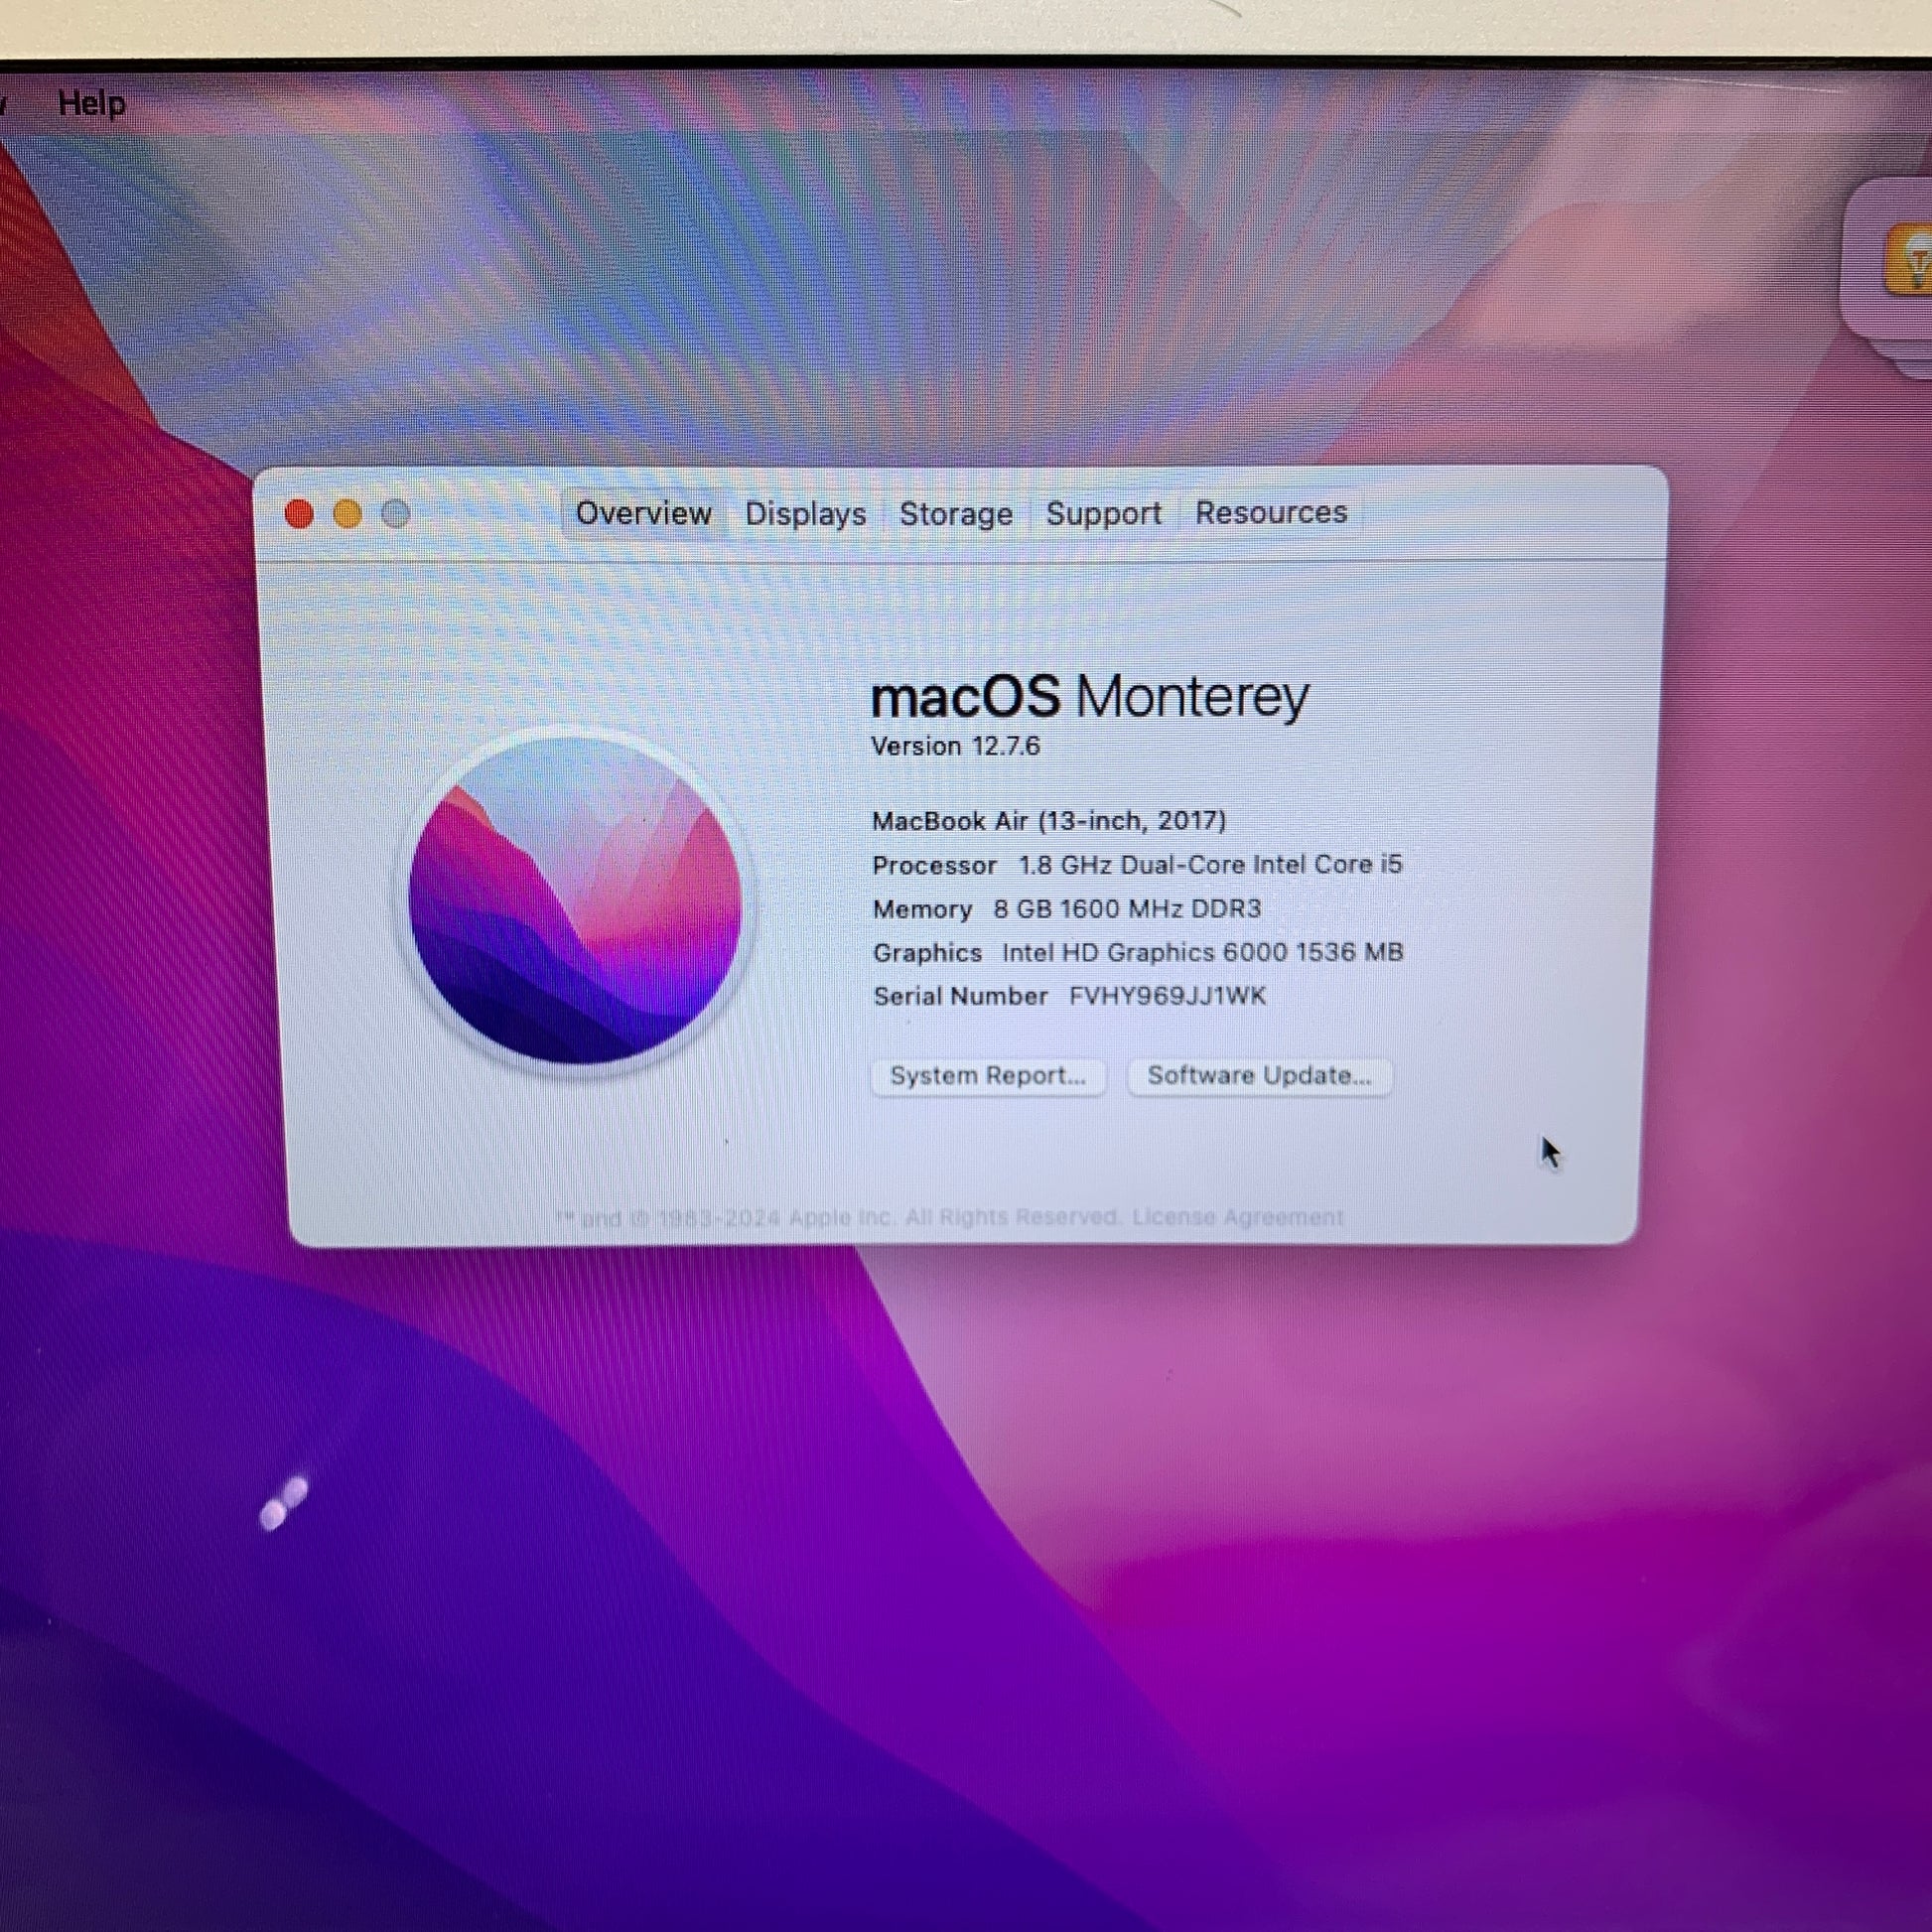Click Version 12.7.6 to reveal build
Screen dimensions: 1932x1932
pyautogui.click(x=955, y=746)
